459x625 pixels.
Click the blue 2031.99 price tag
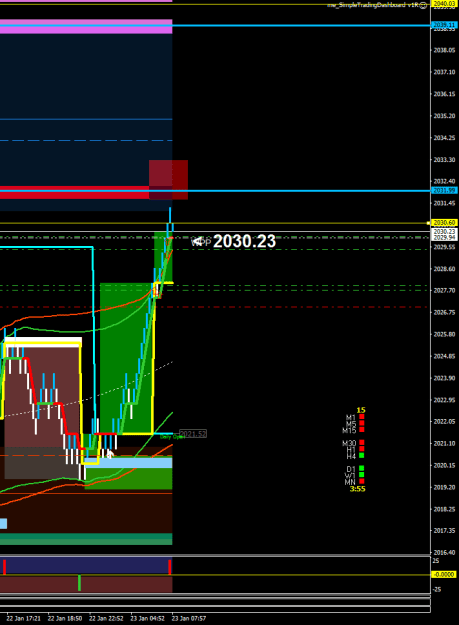tap(444, 191)
